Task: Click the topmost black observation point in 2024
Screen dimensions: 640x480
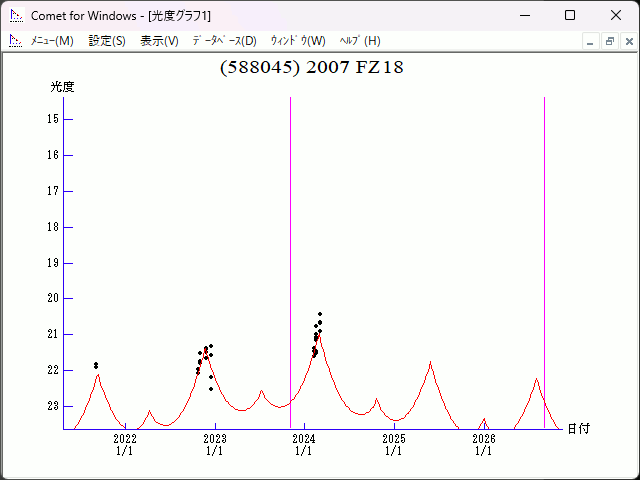Action: click(320, 314)
